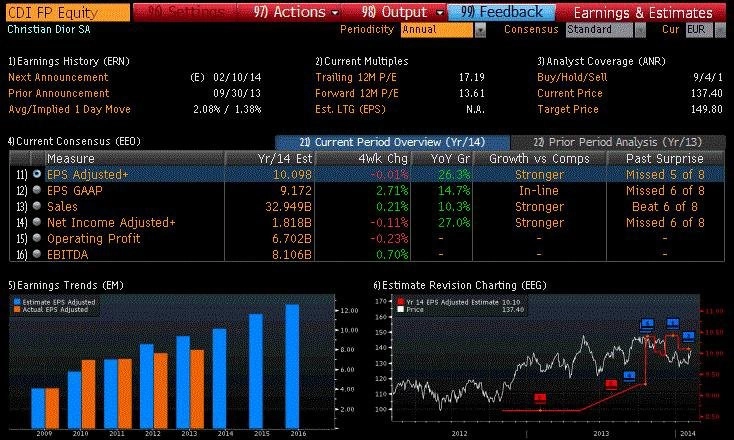
Task: Click the Net Income Adjusted+ measure label
Action: (111, 222)
